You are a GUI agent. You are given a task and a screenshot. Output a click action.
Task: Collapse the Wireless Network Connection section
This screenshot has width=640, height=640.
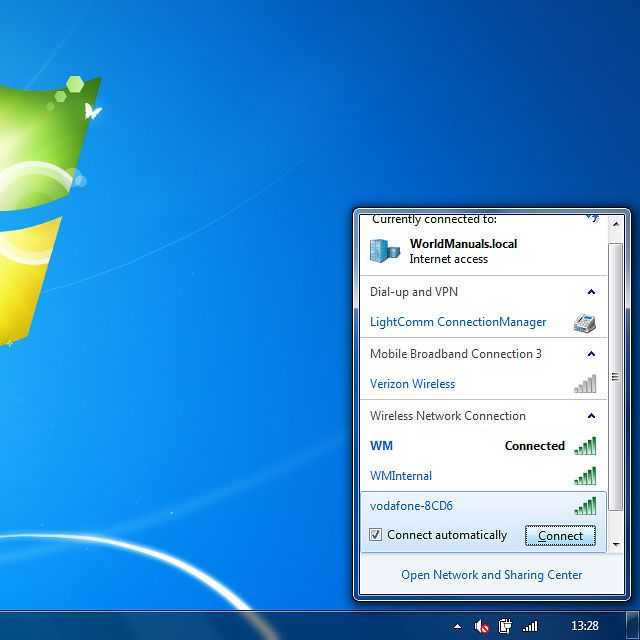coord(591,416)
